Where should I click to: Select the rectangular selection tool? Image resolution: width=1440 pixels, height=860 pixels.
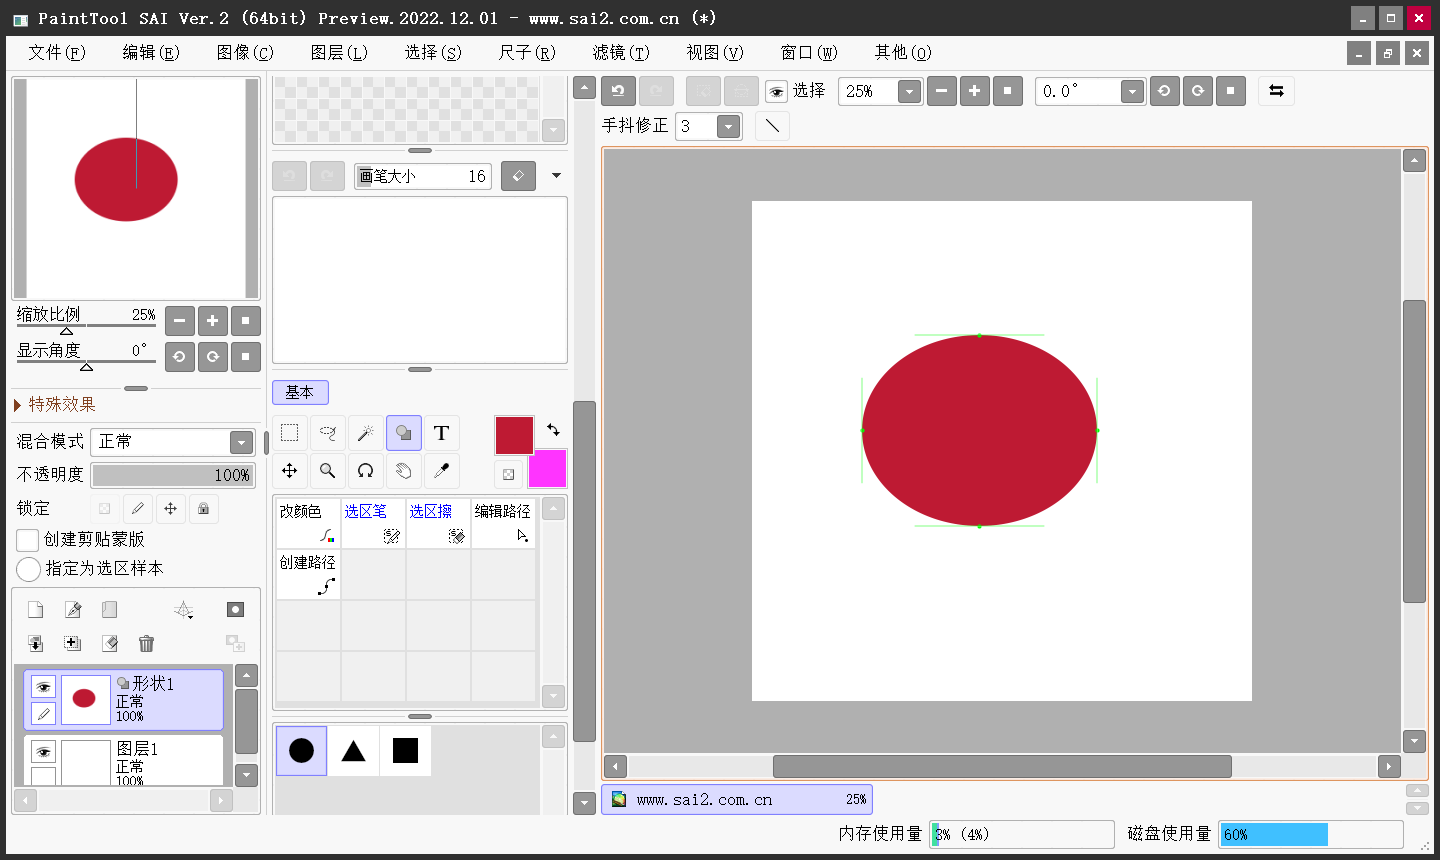click(x=290, y=433)
